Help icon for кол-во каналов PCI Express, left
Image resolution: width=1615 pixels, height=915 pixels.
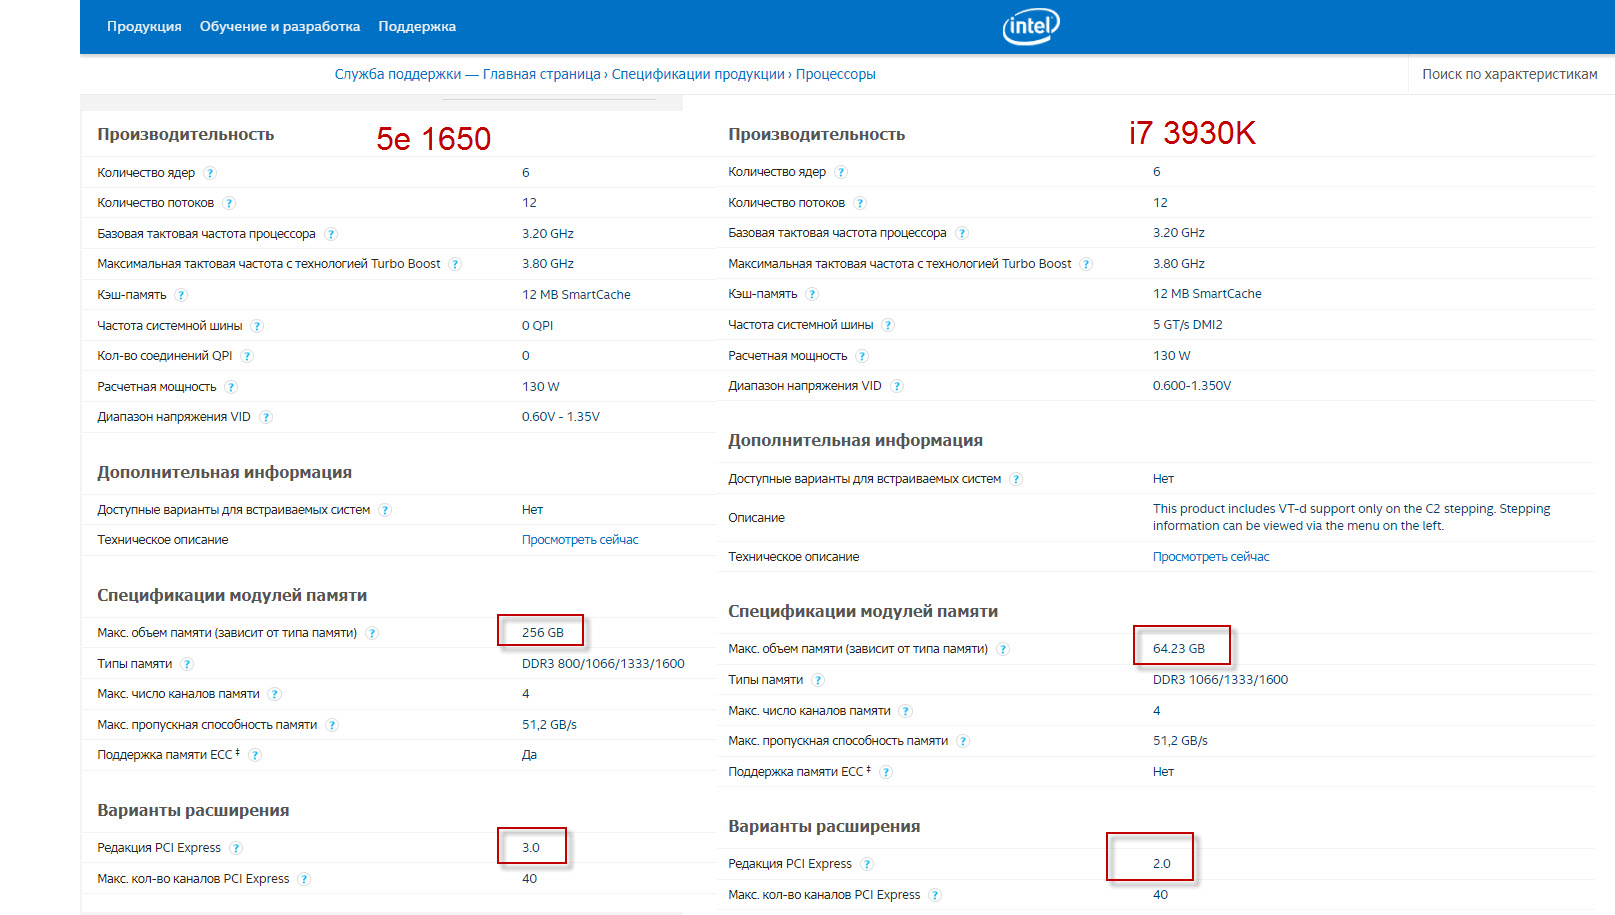click(304, 879)
